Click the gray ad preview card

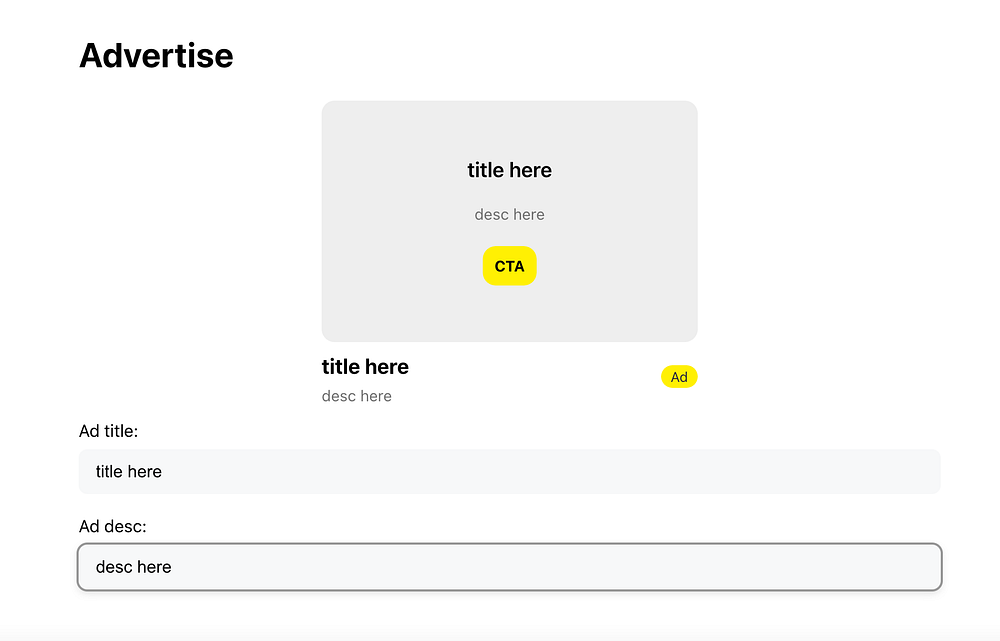coord(510,221)
